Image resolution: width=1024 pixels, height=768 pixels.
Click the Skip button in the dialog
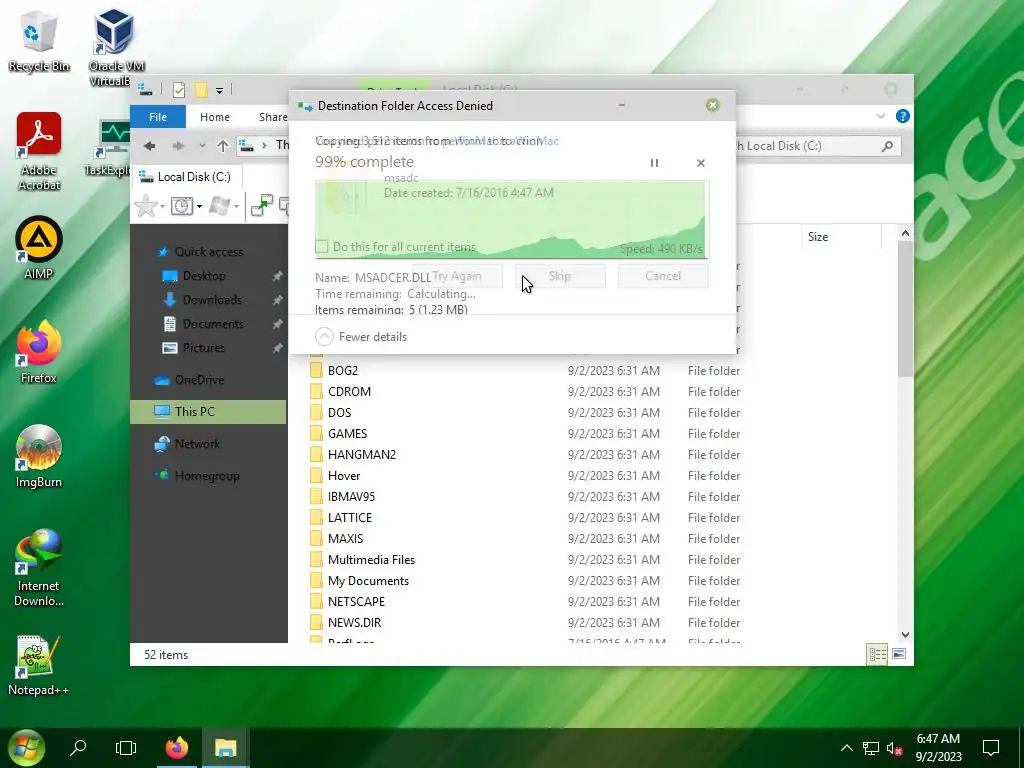pos(560,276)
